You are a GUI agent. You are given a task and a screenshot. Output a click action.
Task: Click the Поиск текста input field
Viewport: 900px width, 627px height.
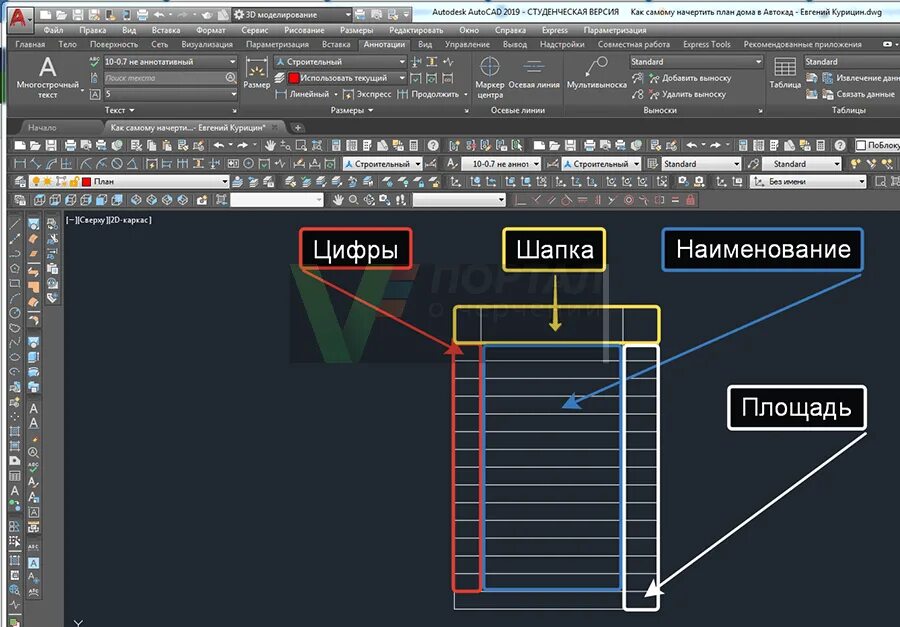click(164, 78)
